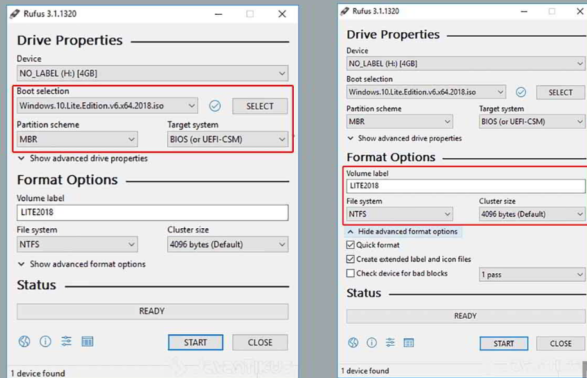This screenshot has height=378, width=587.
Task: Open File system NTFS dropdown in right window
Action: [399, 214]
